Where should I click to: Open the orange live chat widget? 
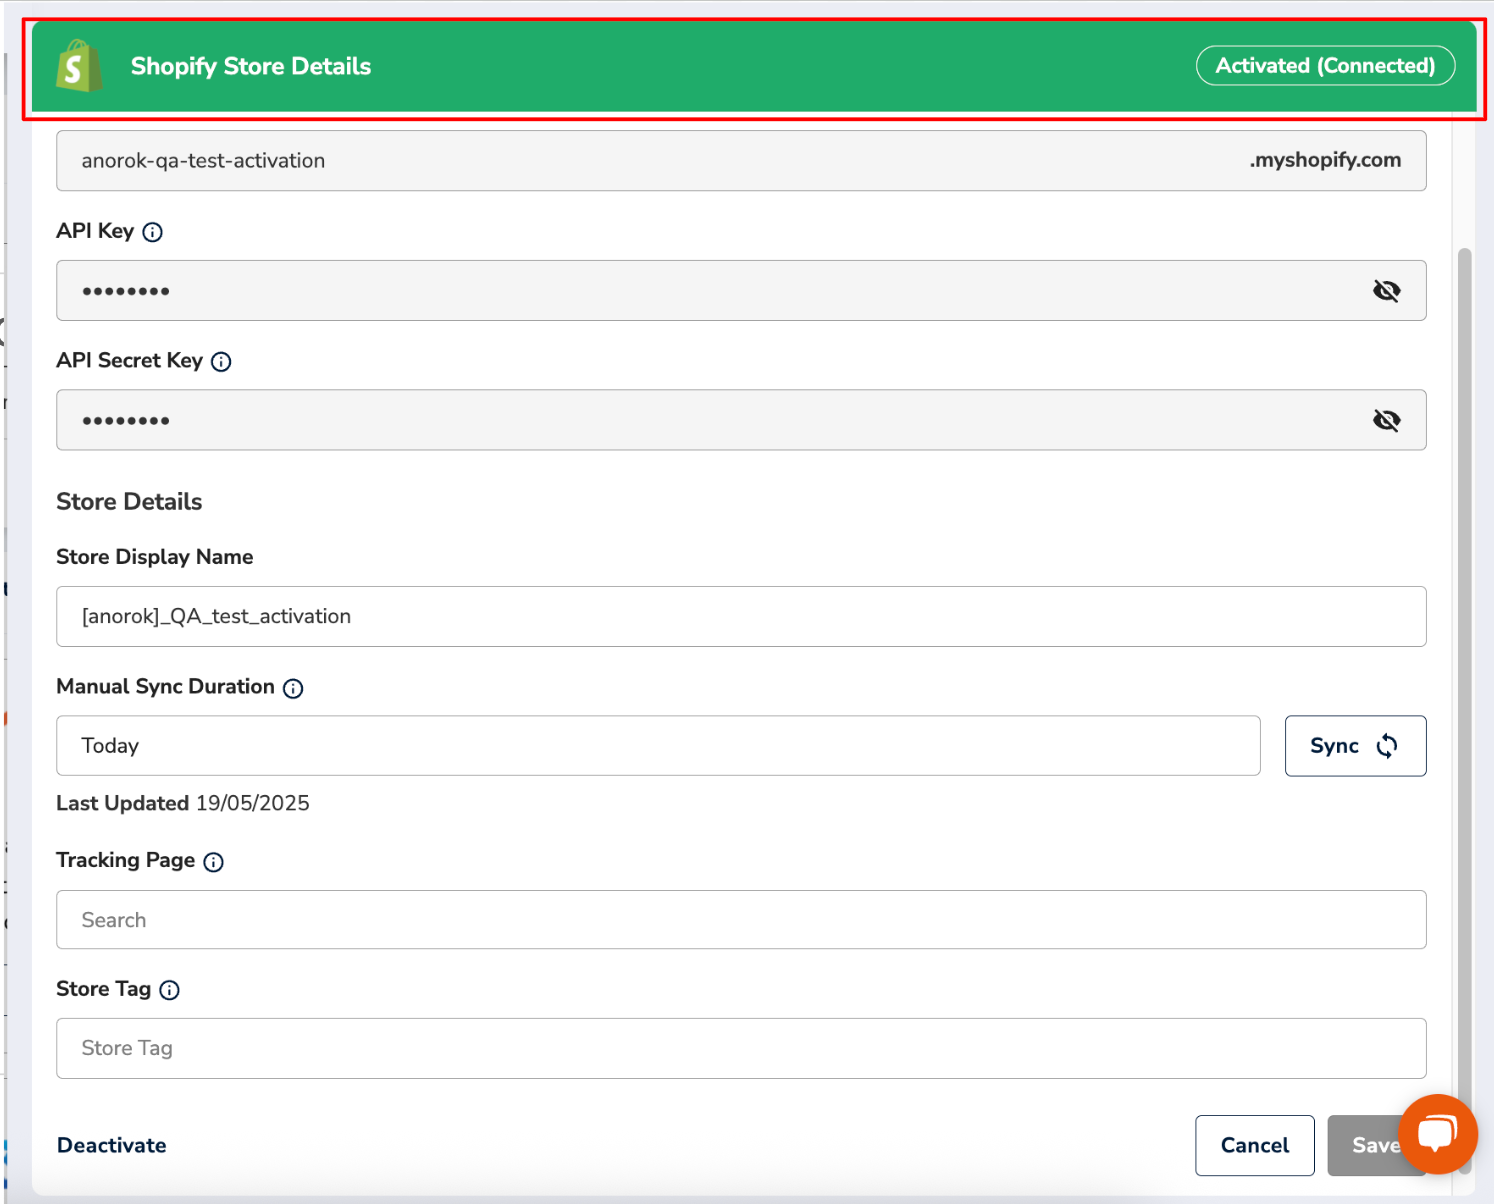[x=1437, y=1134]
